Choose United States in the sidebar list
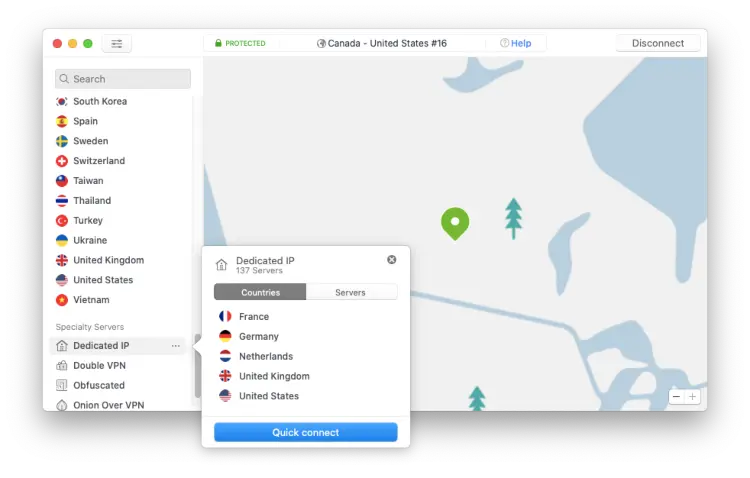This screenshot has height=478, width=750. [103, 280]
